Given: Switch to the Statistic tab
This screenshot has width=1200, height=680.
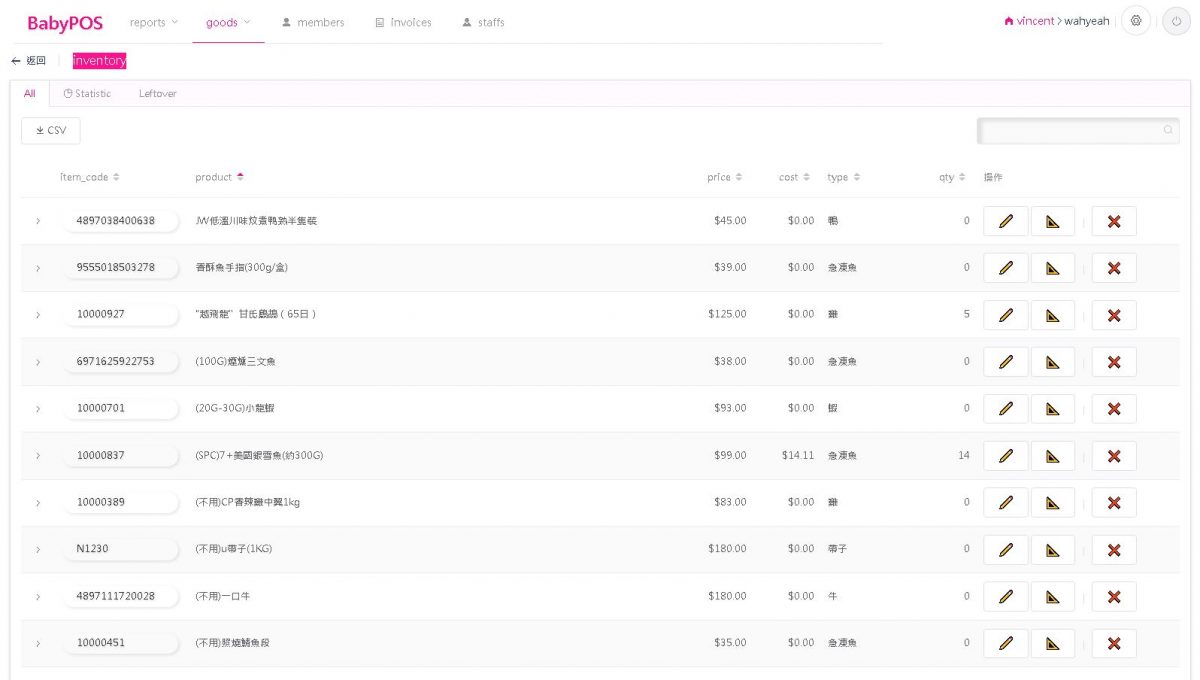Looking at the screenshot, I should click(x=87, y=94).
